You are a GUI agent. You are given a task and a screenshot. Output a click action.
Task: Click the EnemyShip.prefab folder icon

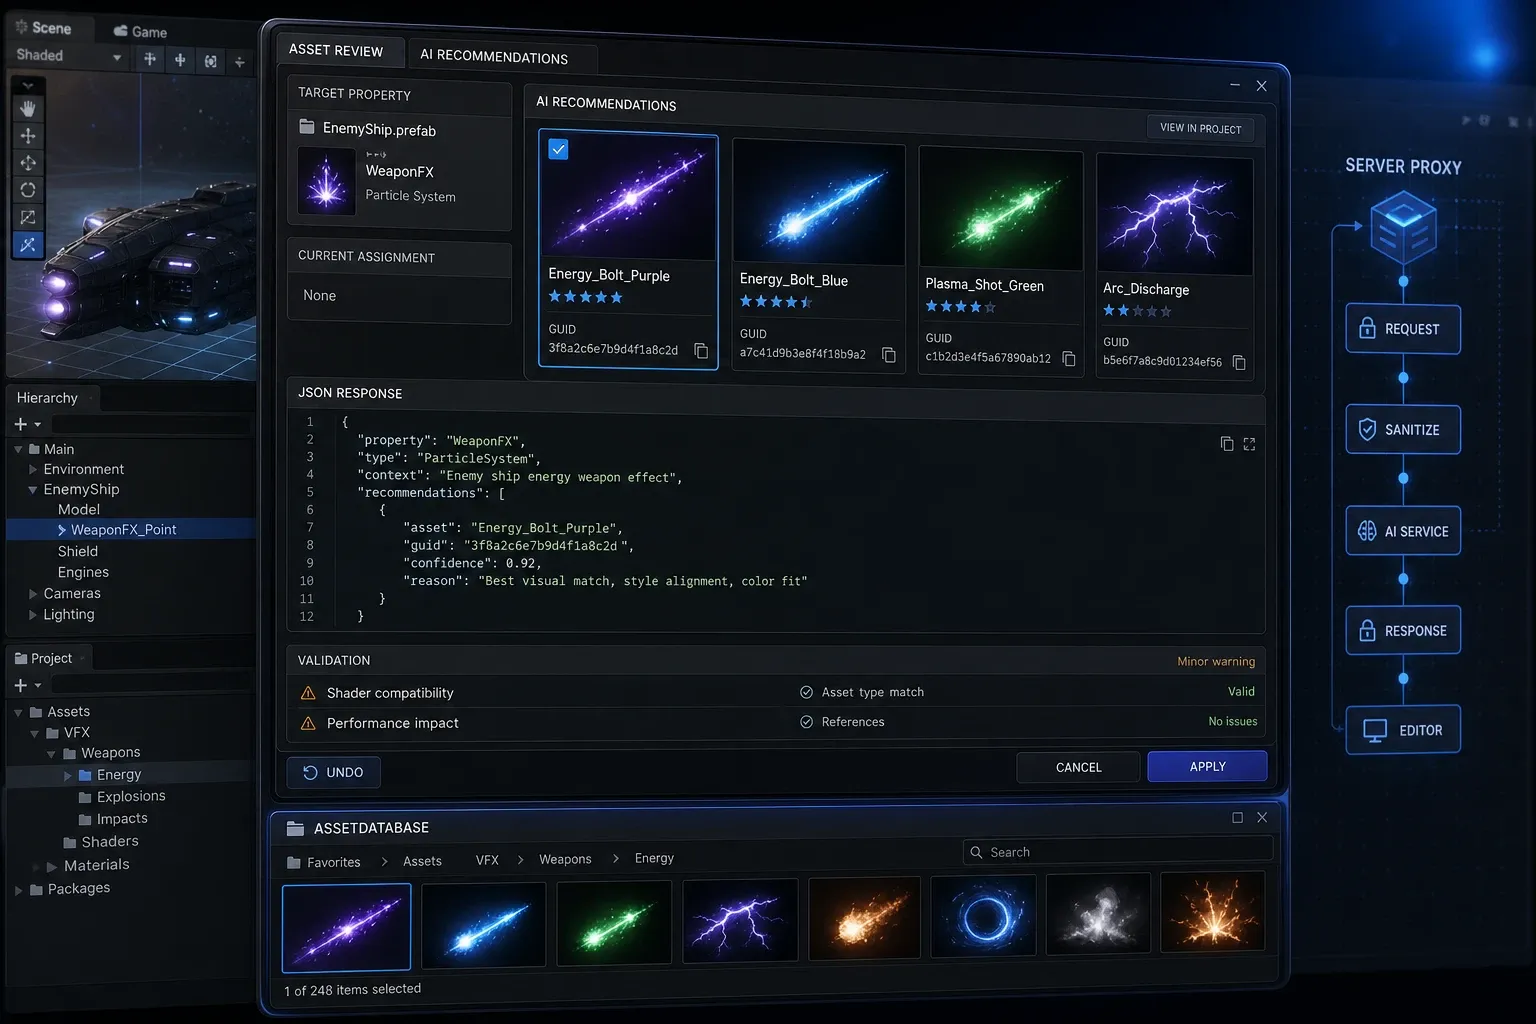click(x=307, y=127)
